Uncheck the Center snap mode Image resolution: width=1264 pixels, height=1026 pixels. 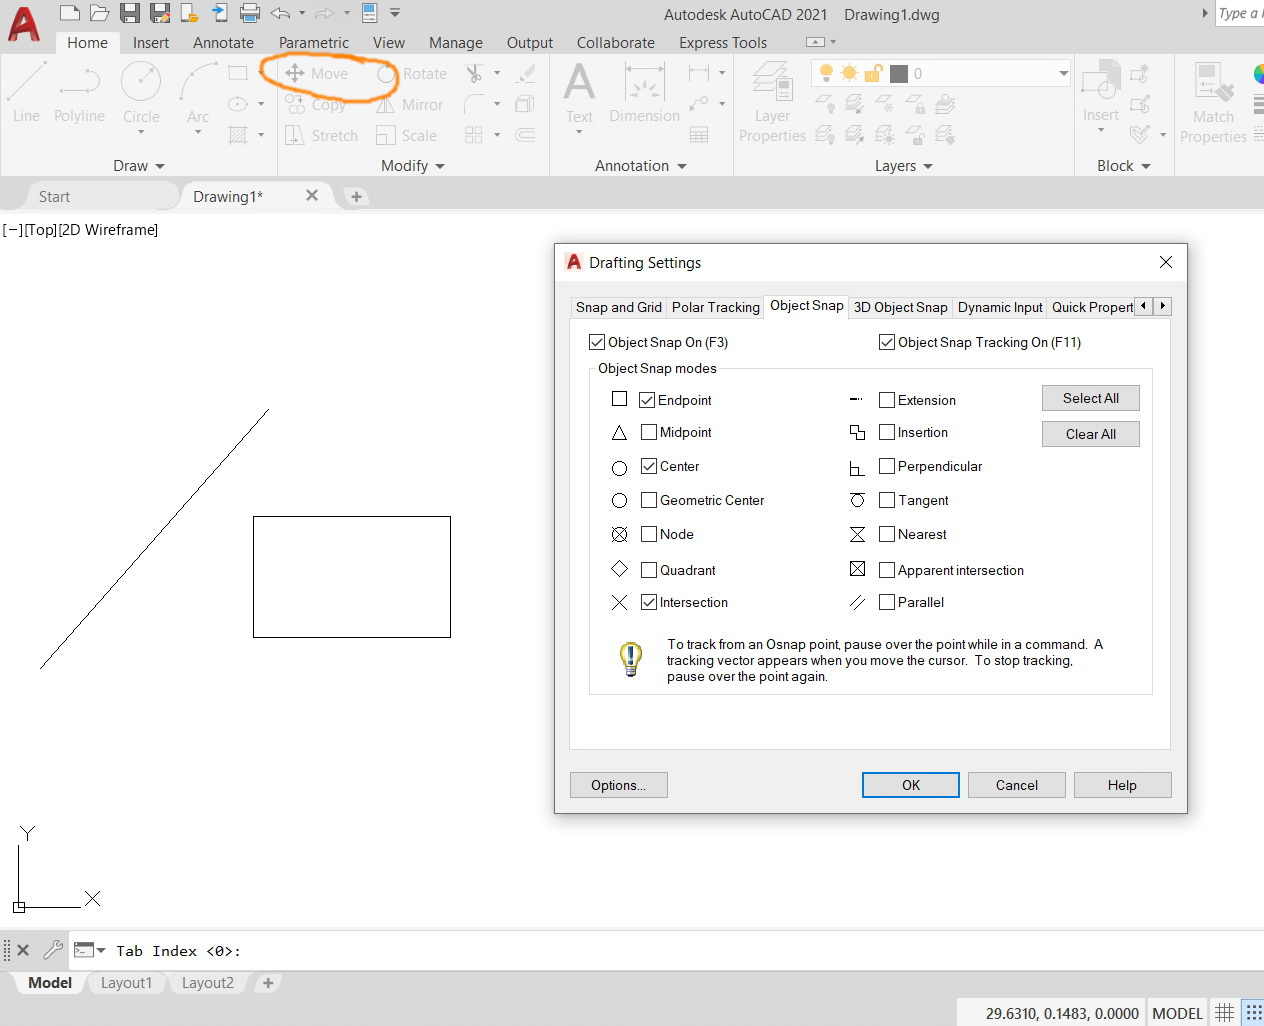[649, 466]
